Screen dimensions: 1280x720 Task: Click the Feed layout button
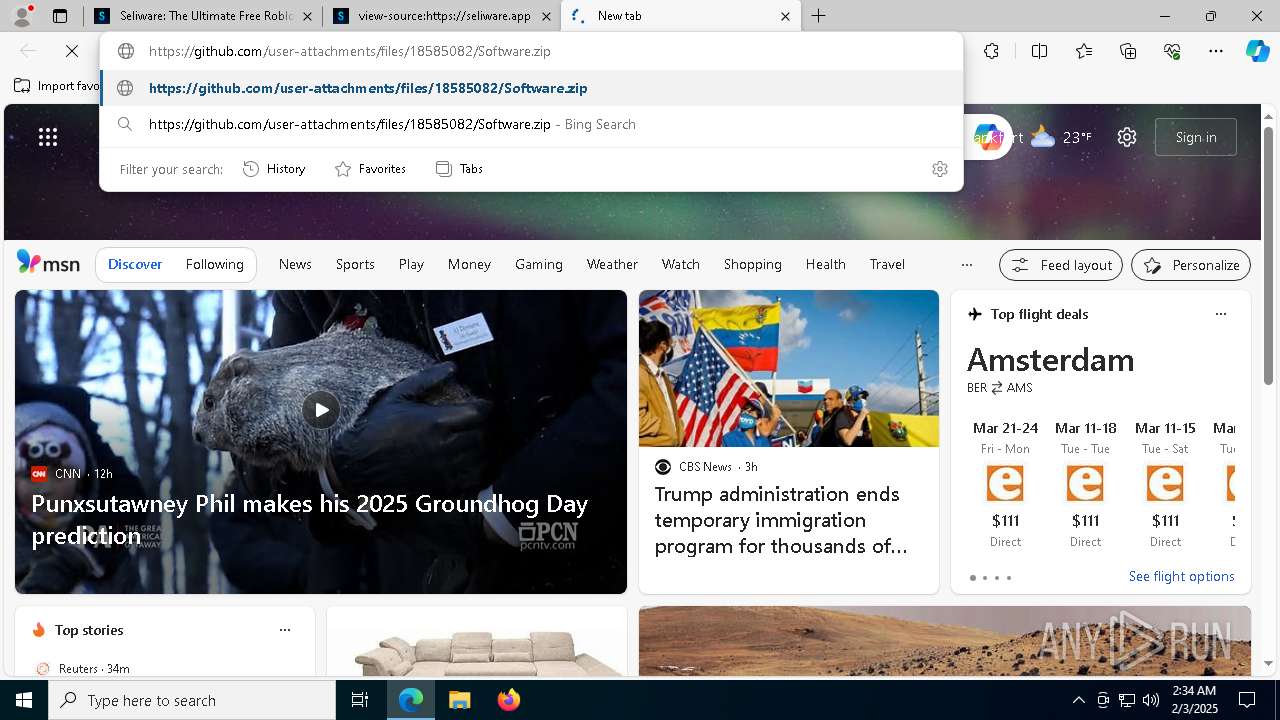click(1061, 265)
